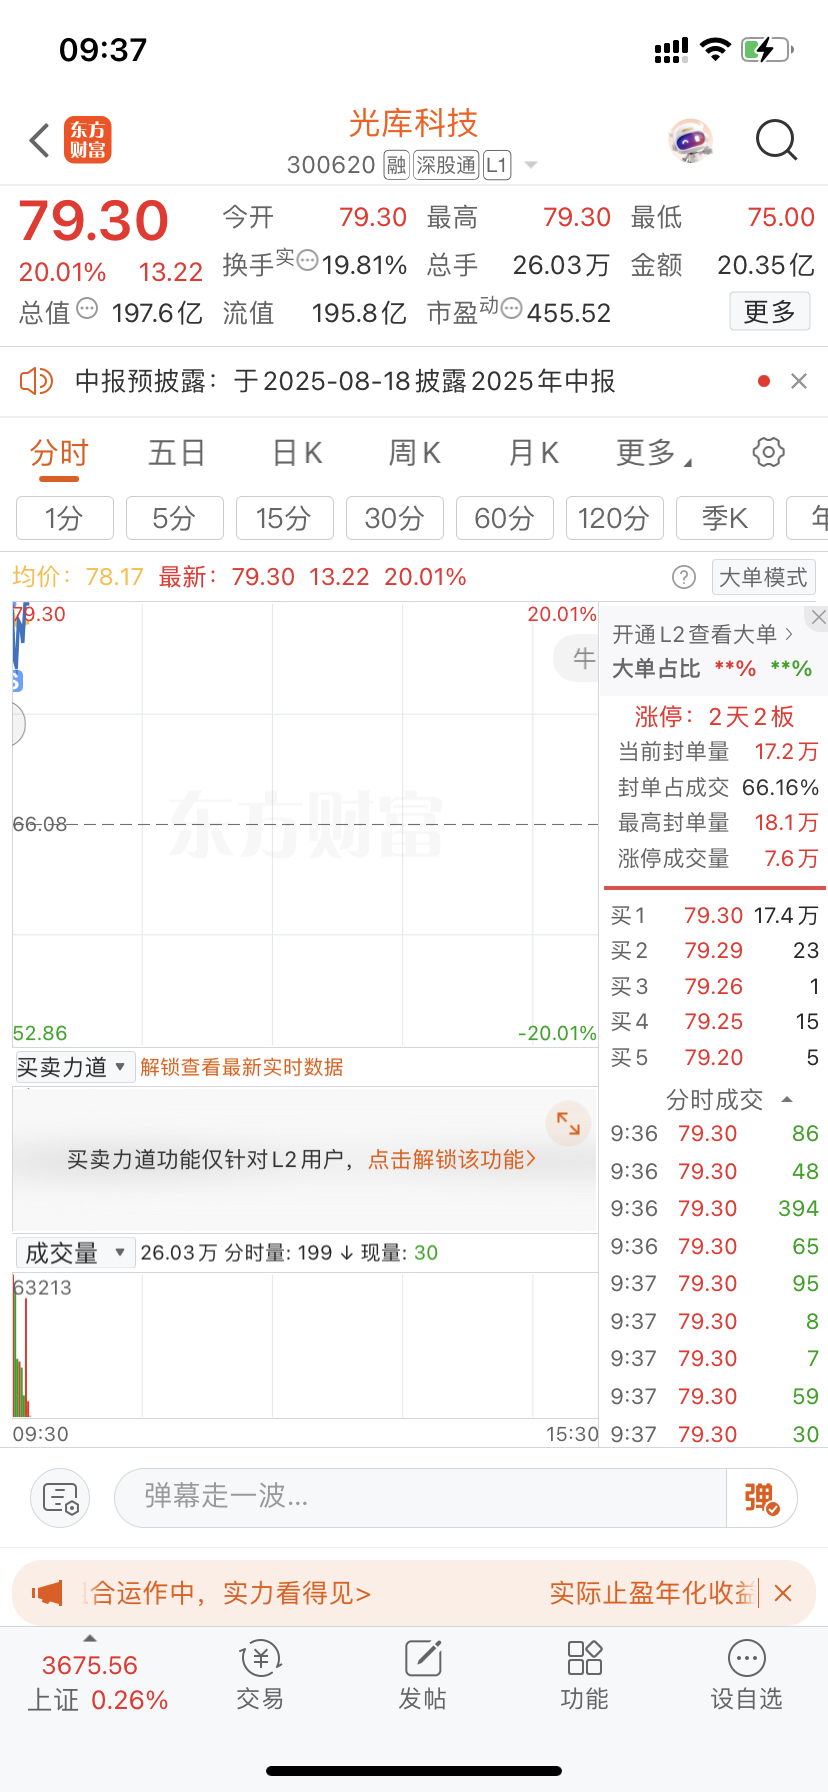Open info bubble beside 总值
The height and width of the screenshot is (1792, 828).
pos(88,308)
